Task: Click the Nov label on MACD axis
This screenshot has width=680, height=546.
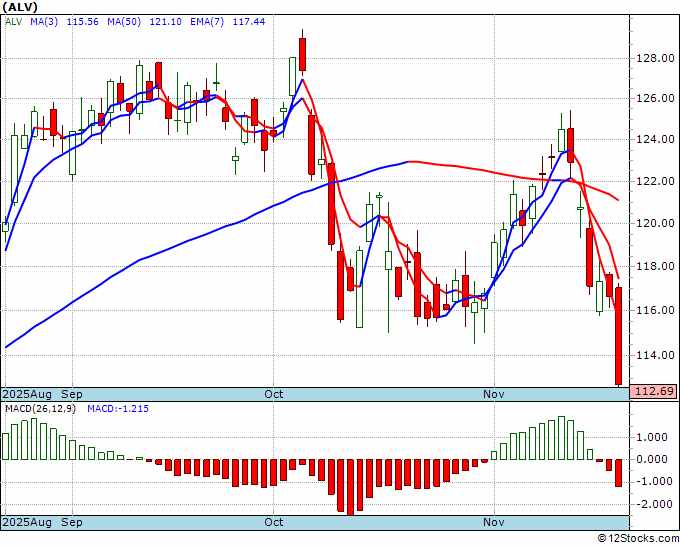Action: [x=494, y=522]
